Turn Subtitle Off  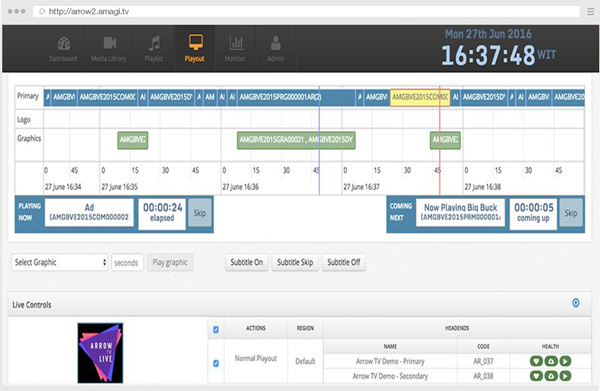coord(344,262)
